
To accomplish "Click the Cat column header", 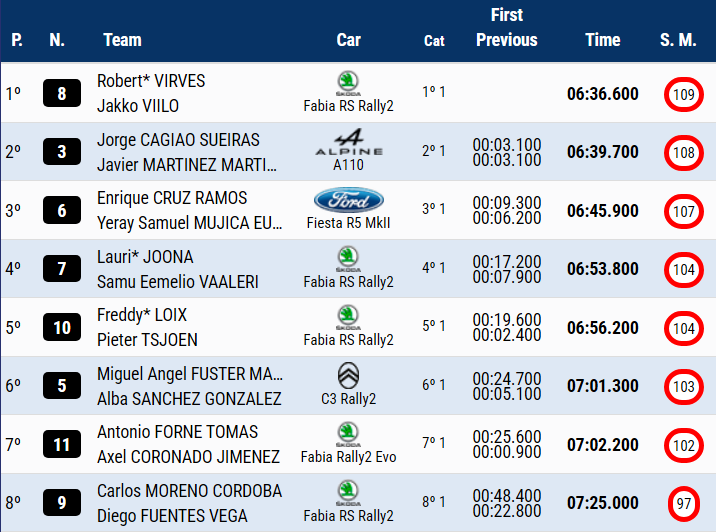I will 434,41.
